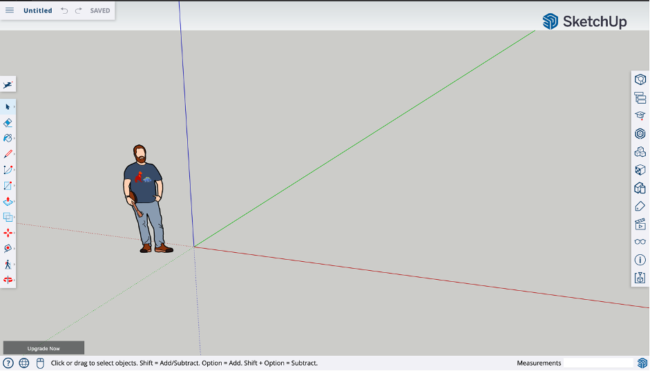The image size is (650, 371).
Task: Select the standing man figure
Action: coord(147,199)
